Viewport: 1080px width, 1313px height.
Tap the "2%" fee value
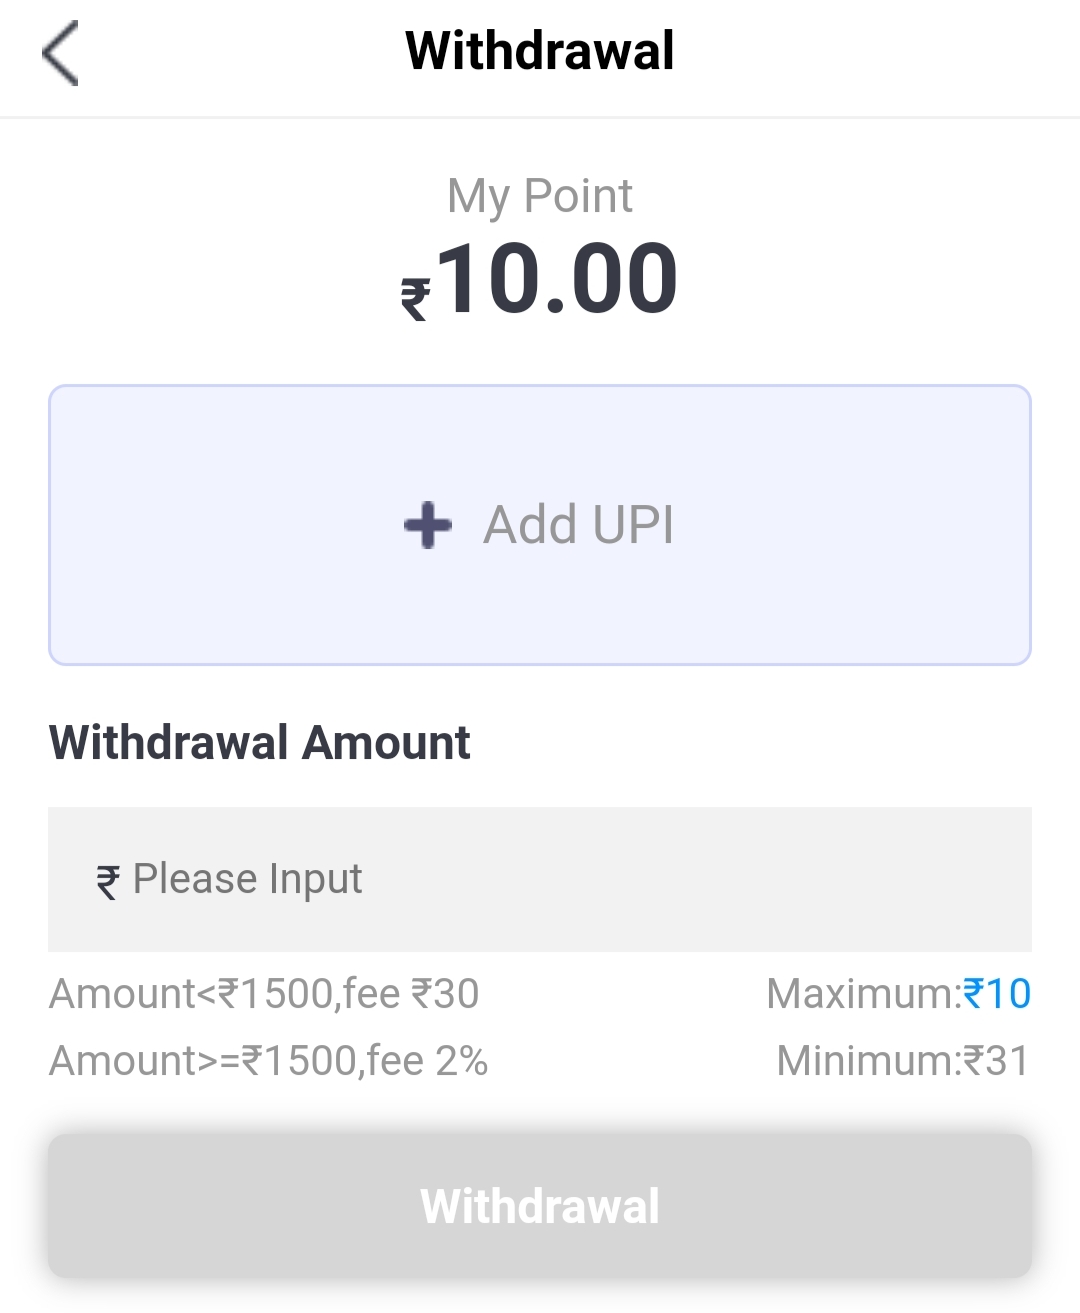click(x=461, y=1061)
